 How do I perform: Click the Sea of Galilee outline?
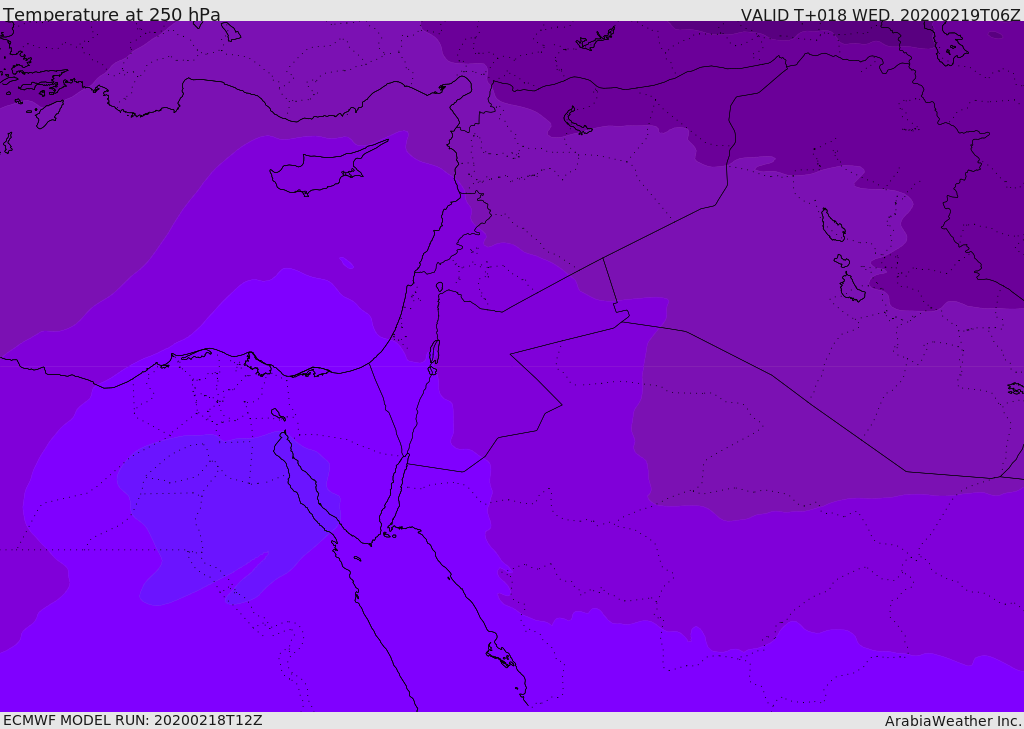pyautogui.click(x=439, y=287)
